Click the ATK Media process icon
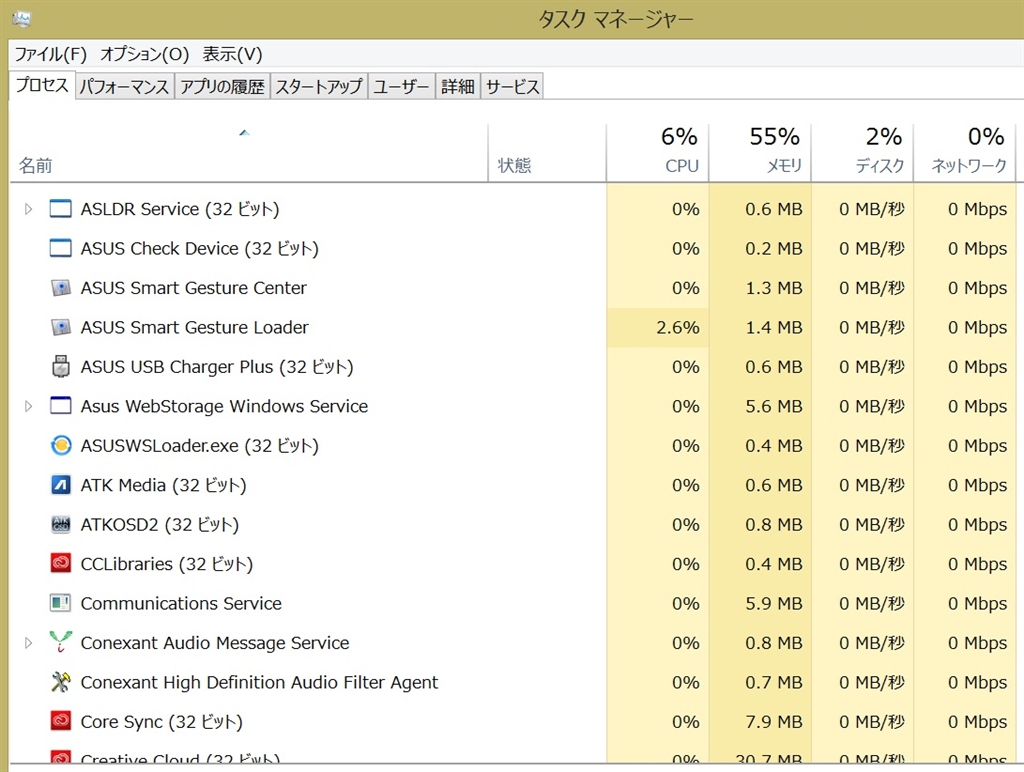Screen dimensions: 1024x772 click(x=61, y=485)
